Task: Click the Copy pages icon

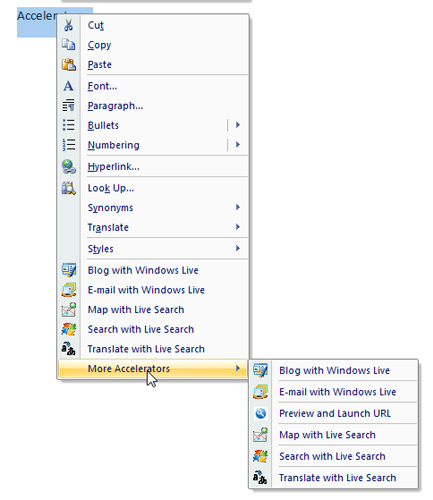Action: tap(69, 45)
